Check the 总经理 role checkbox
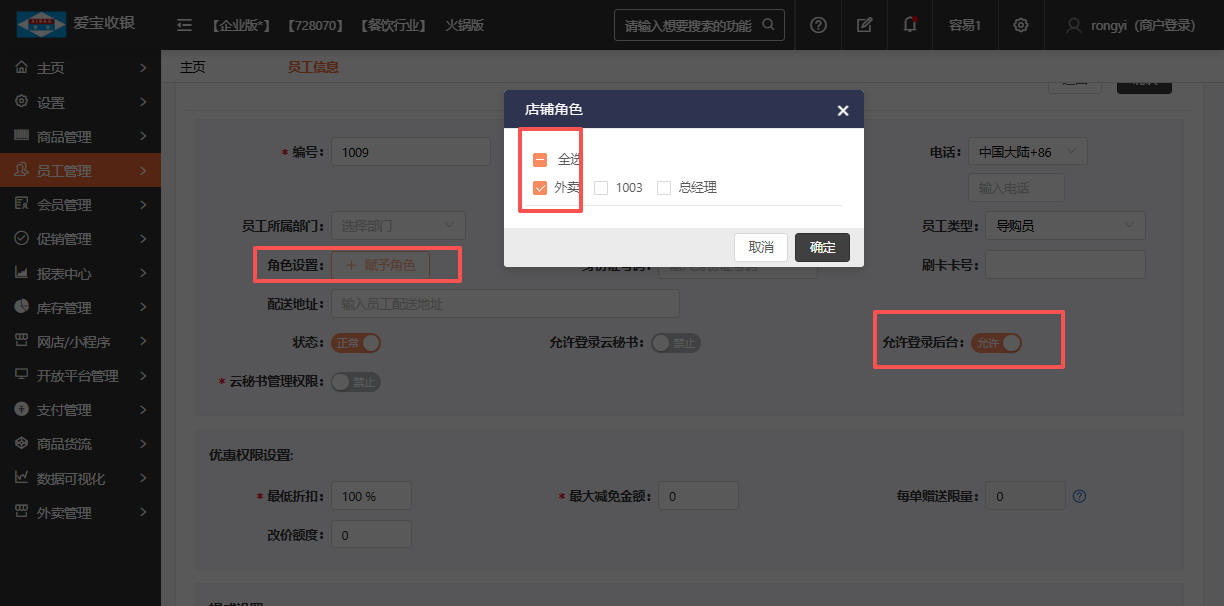1224x606 pixels. pyautogui.click(x=664, y=187)
